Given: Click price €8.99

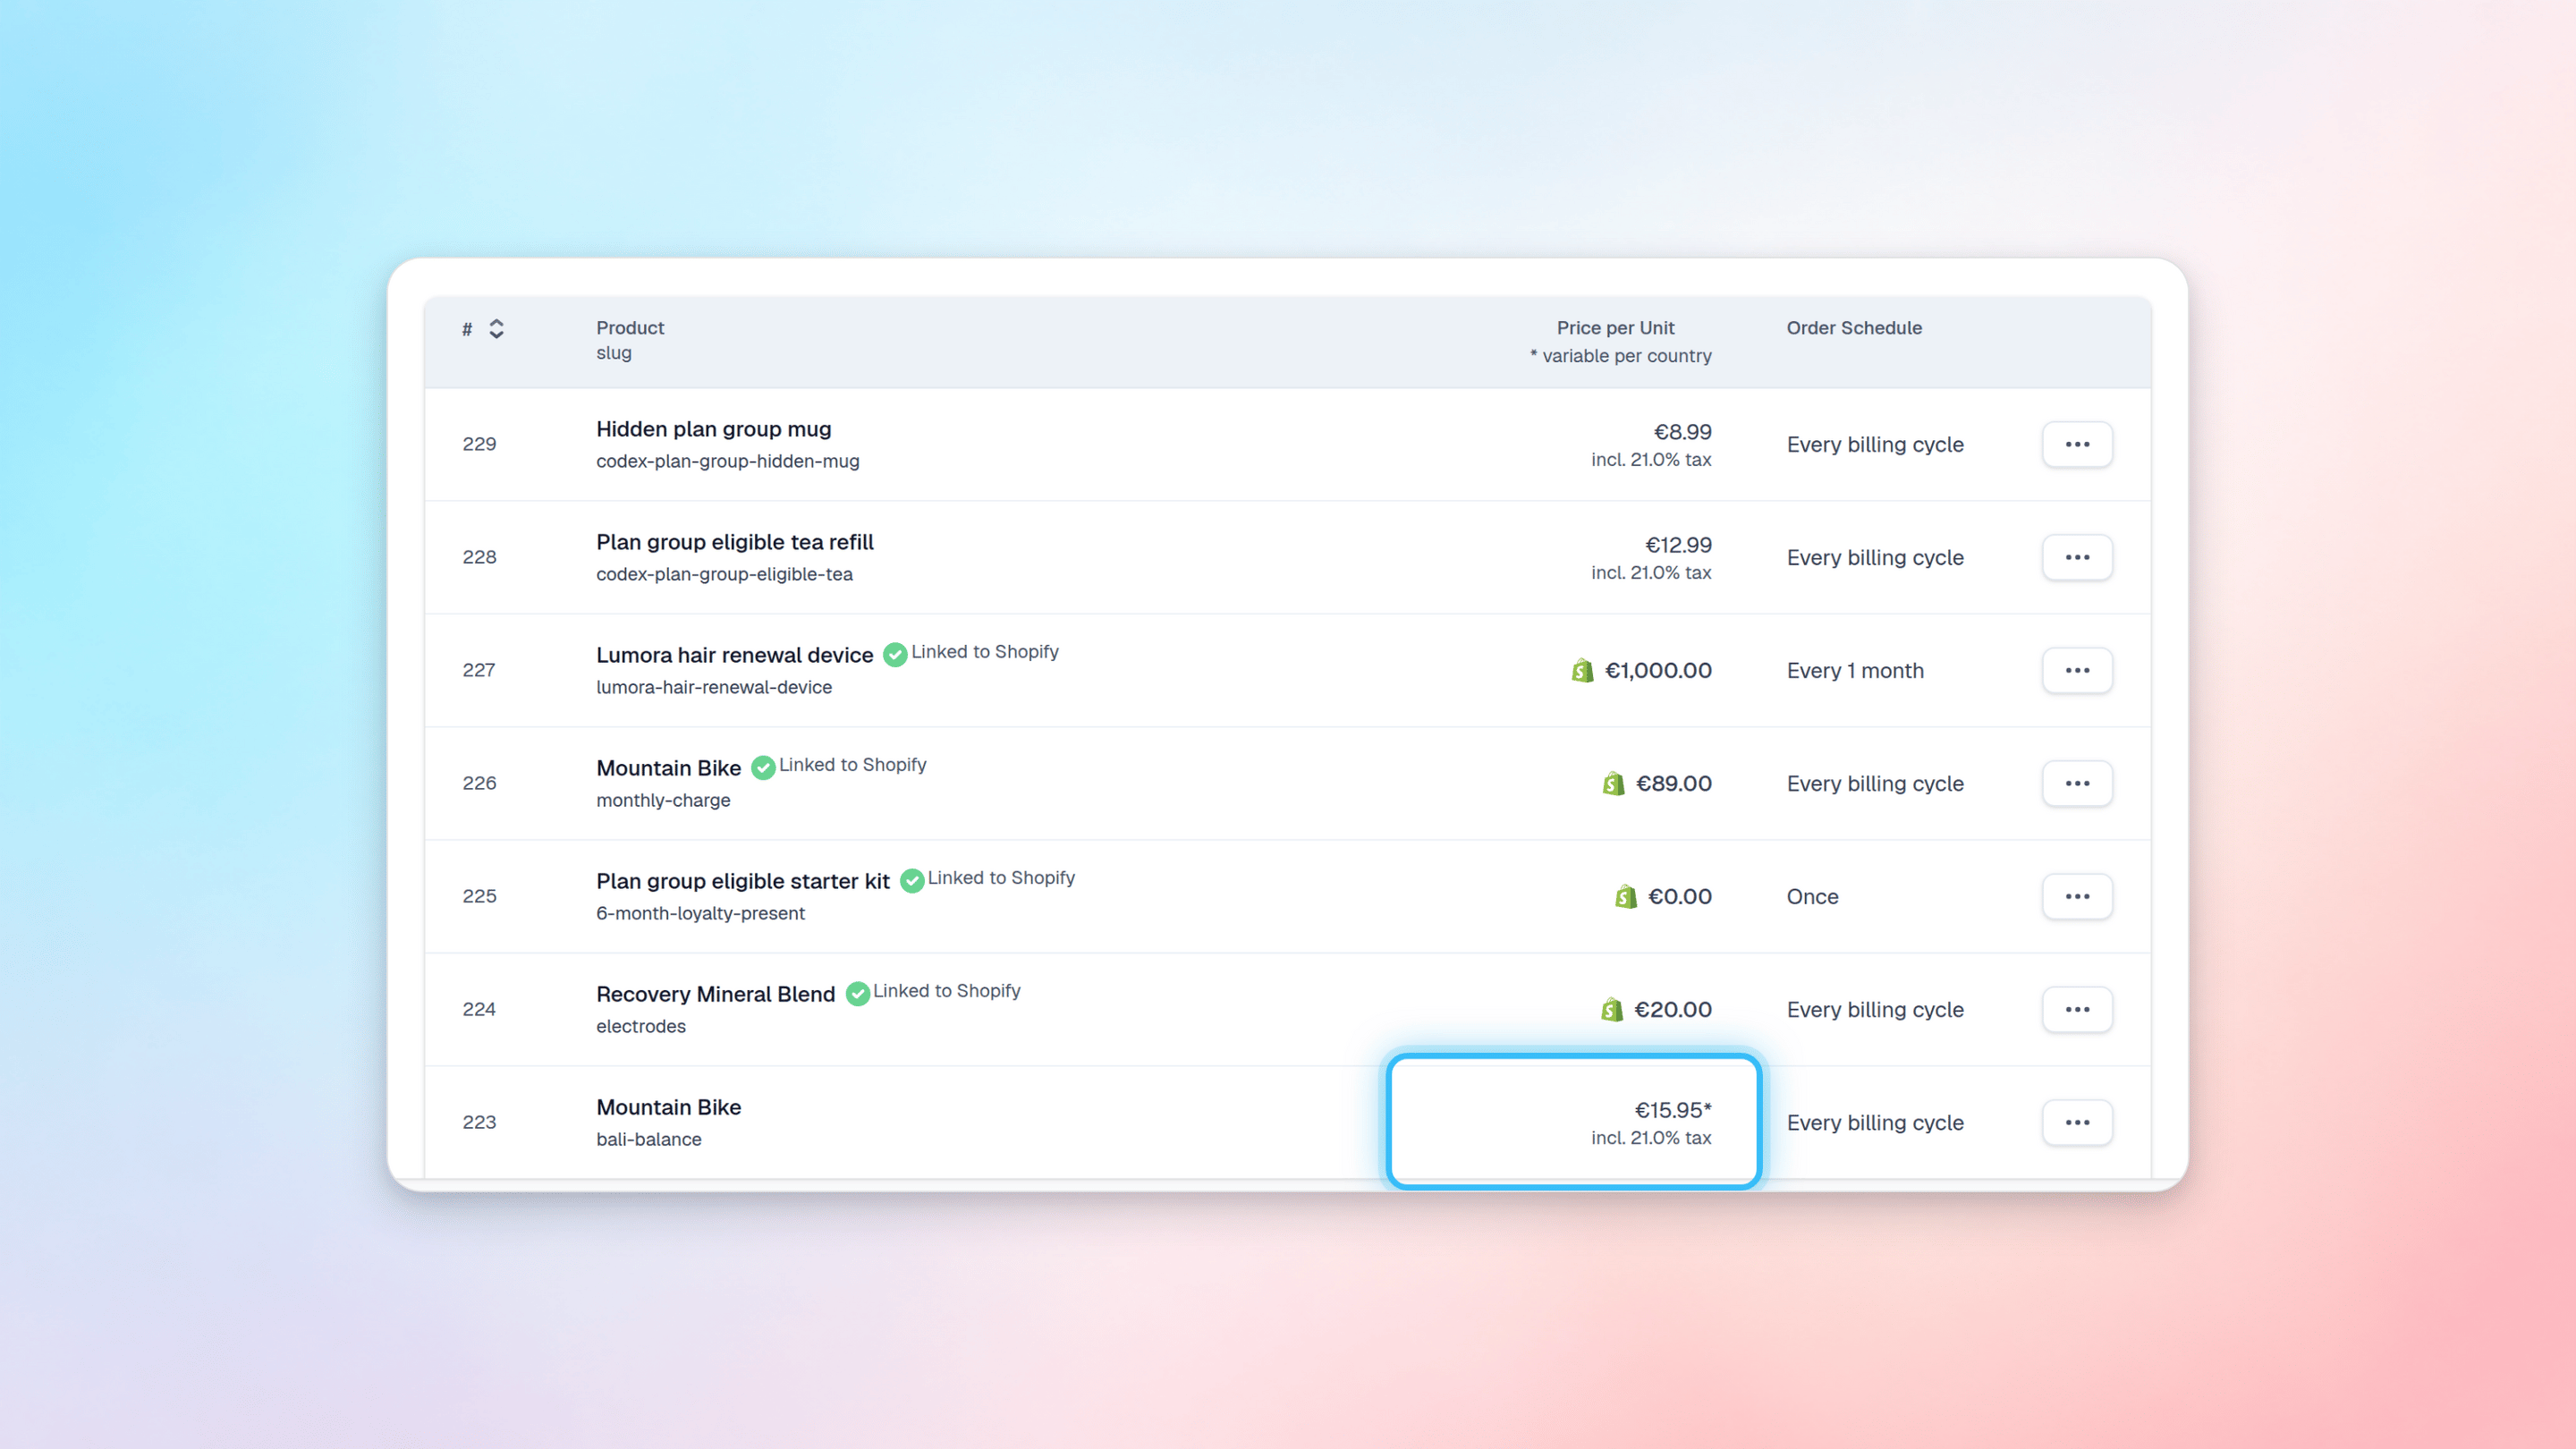Looking at the screenshot, I should (1683, 432).
